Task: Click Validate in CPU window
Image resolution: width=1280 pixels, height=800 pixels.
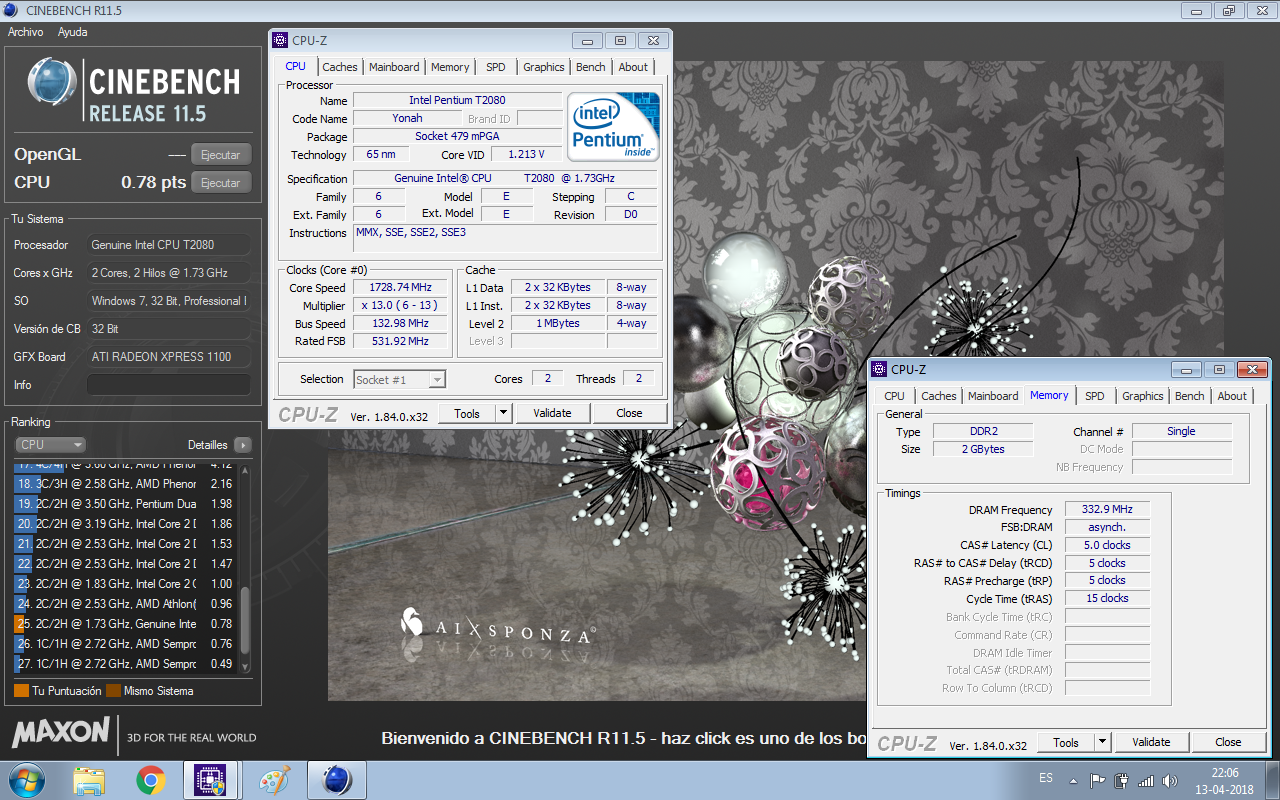Action: 552,413
